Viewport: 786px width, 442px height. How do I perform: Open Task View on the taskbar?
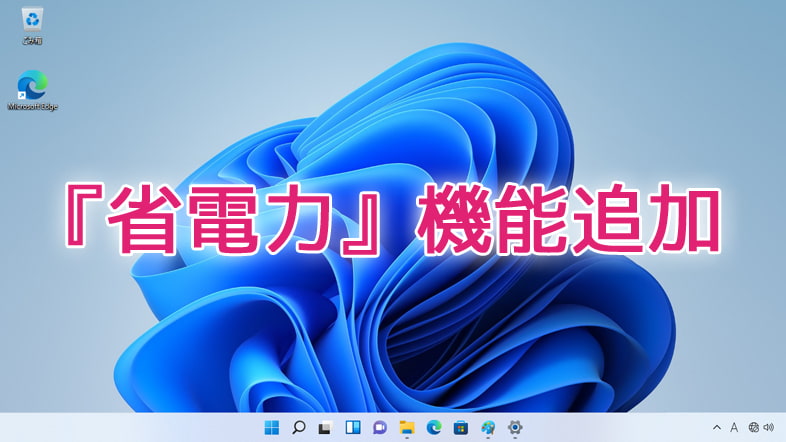(x=325, y=427)
